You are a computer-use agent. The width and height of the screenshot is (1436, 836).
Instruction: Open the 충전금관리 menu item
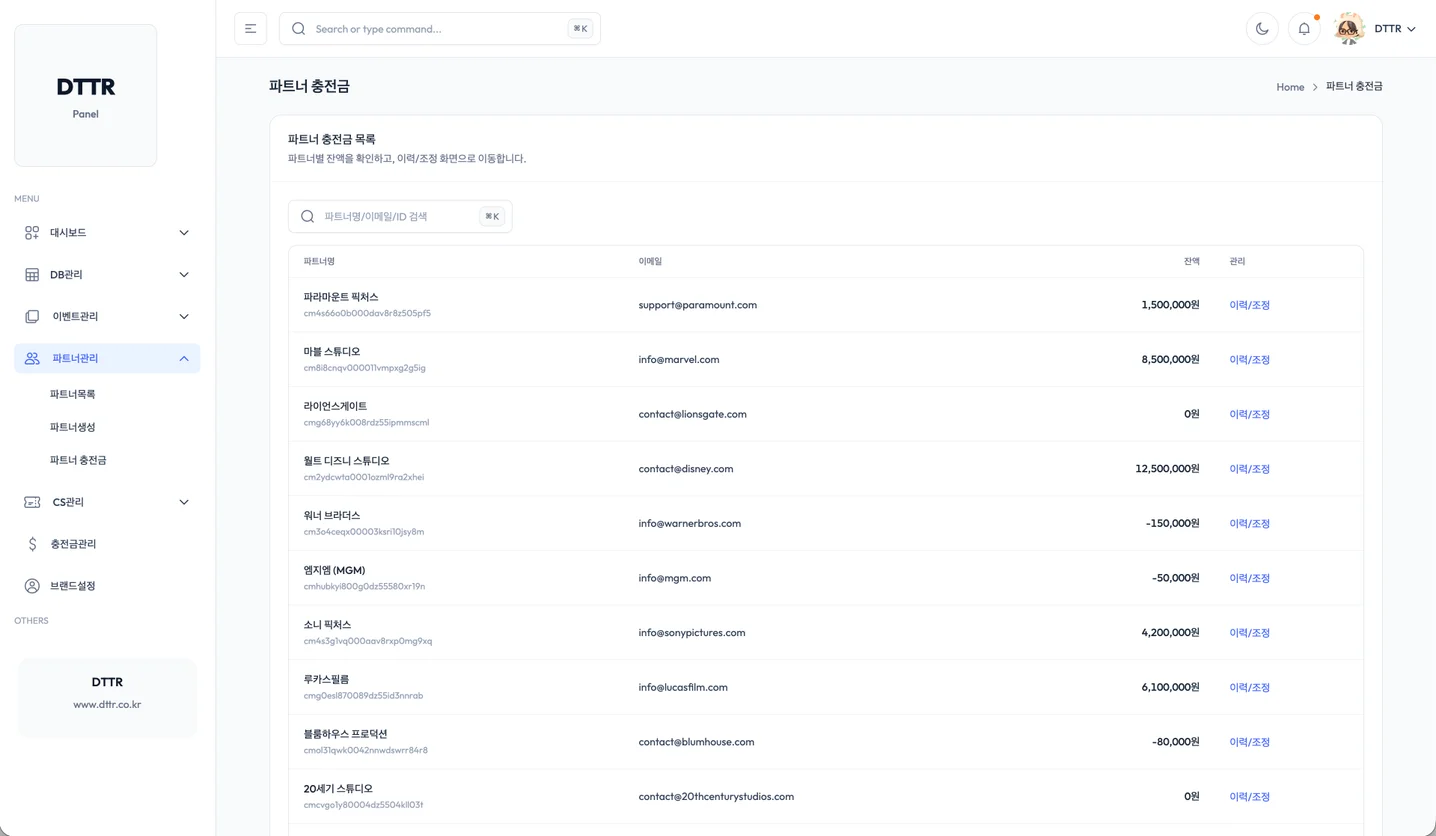point(107,544)
